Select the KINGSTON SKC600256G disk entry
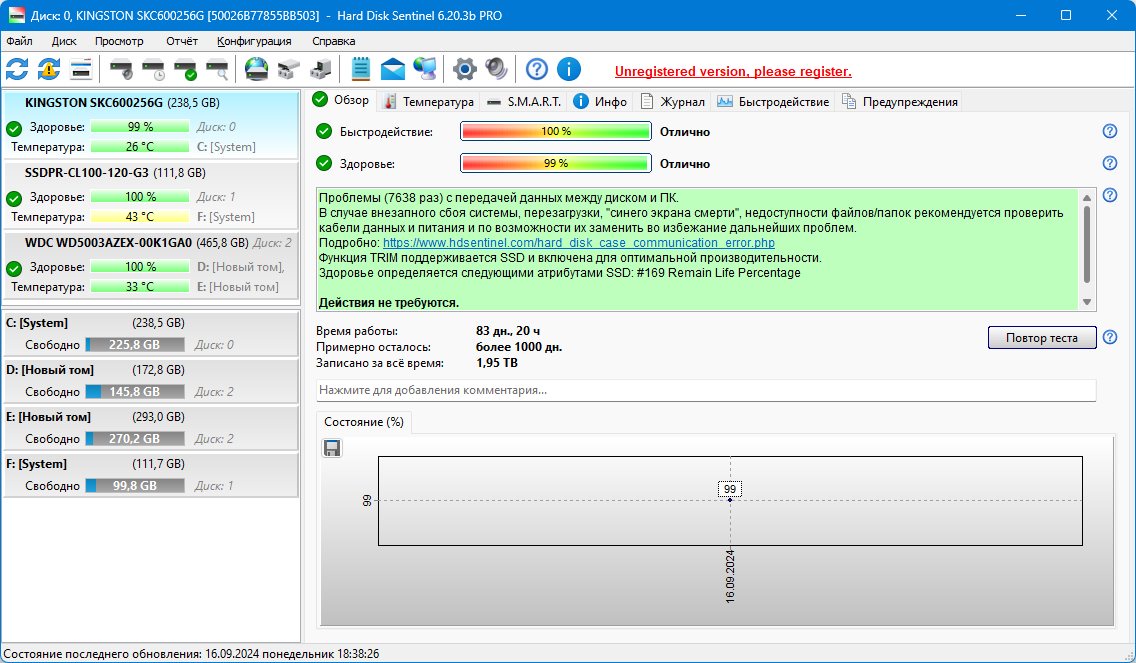Screen dimensions: 1136x663 151,125
